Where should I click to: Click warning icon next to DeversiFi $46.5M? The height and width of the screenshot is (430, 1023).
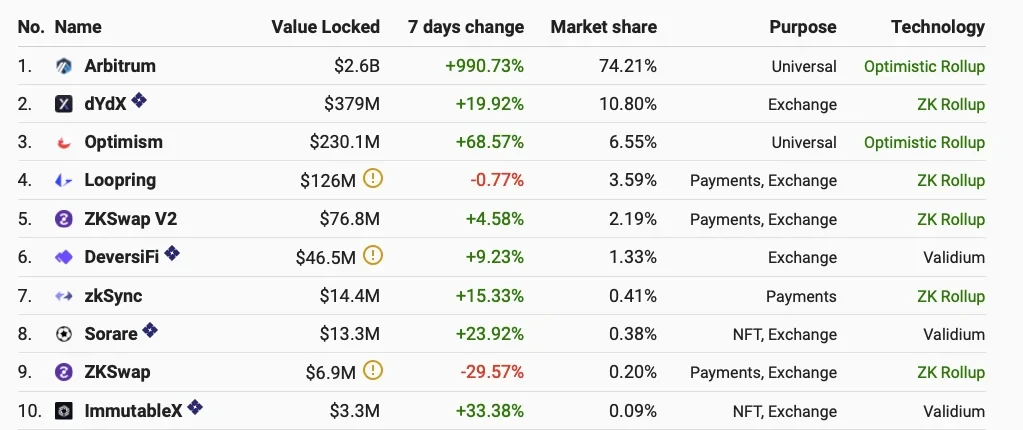[x=373, y=256]
